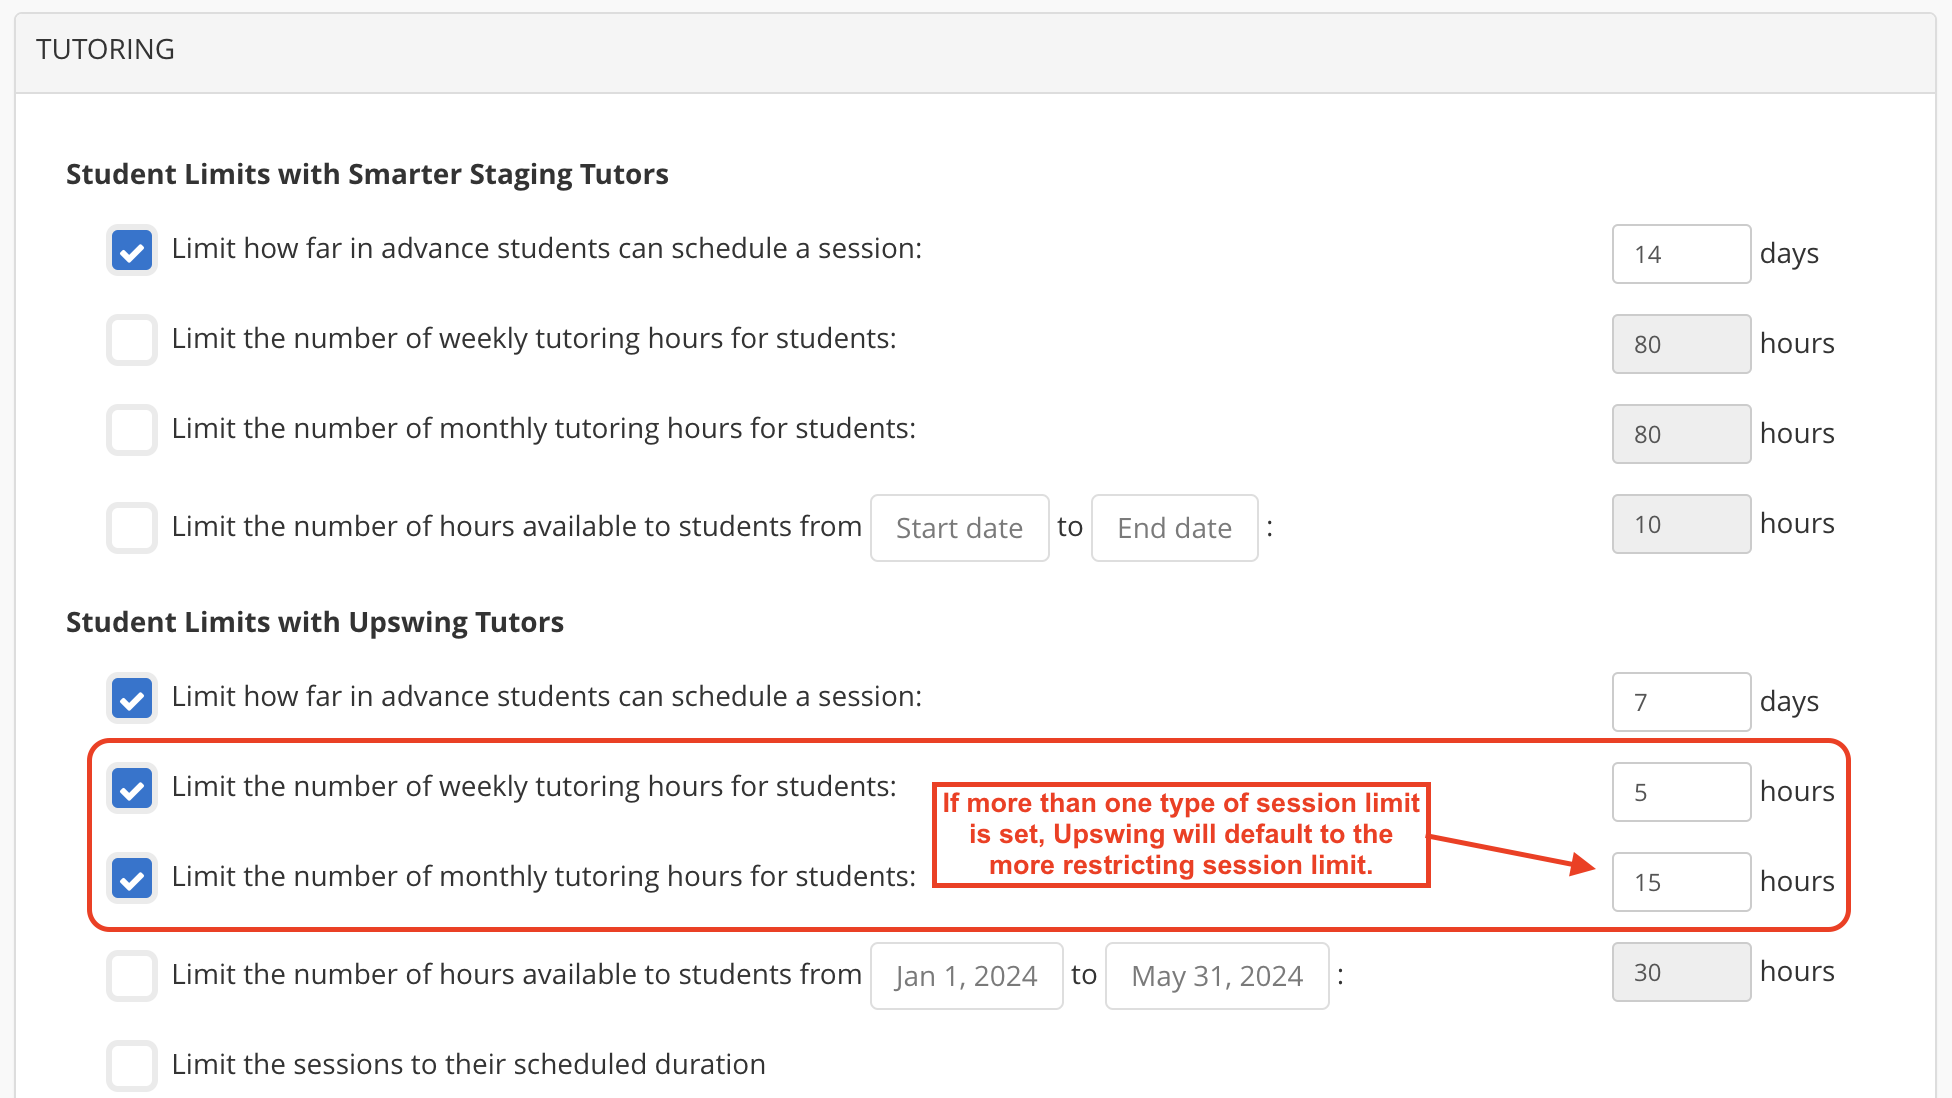Open the Jan 1, 2024 date field
Screen dimensions: 1952x1098
tap(966, 976)
